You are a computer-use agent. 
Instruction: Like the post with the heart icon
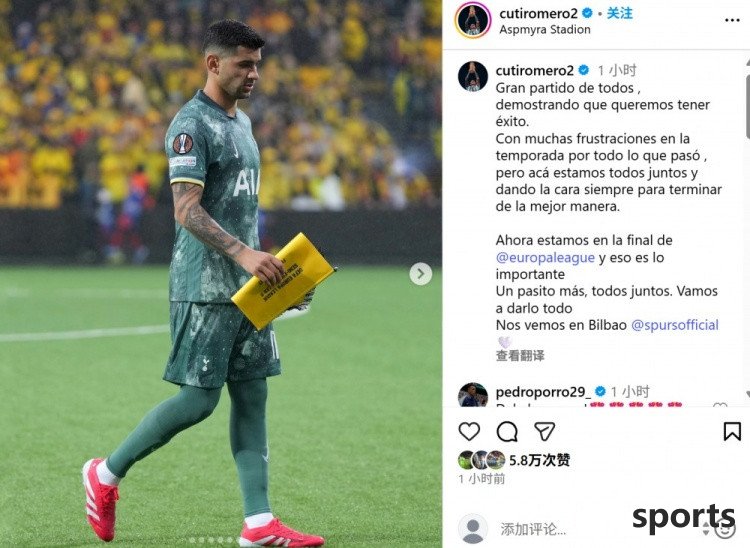coord(469,431)
